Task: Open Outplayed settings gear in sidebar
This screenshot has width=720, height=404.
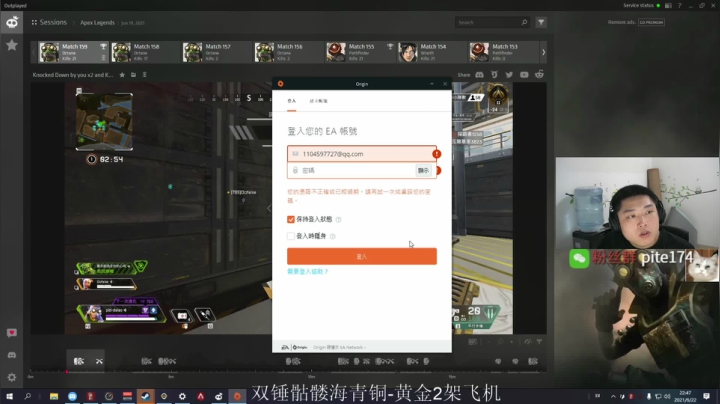Action: pos(11,377)
